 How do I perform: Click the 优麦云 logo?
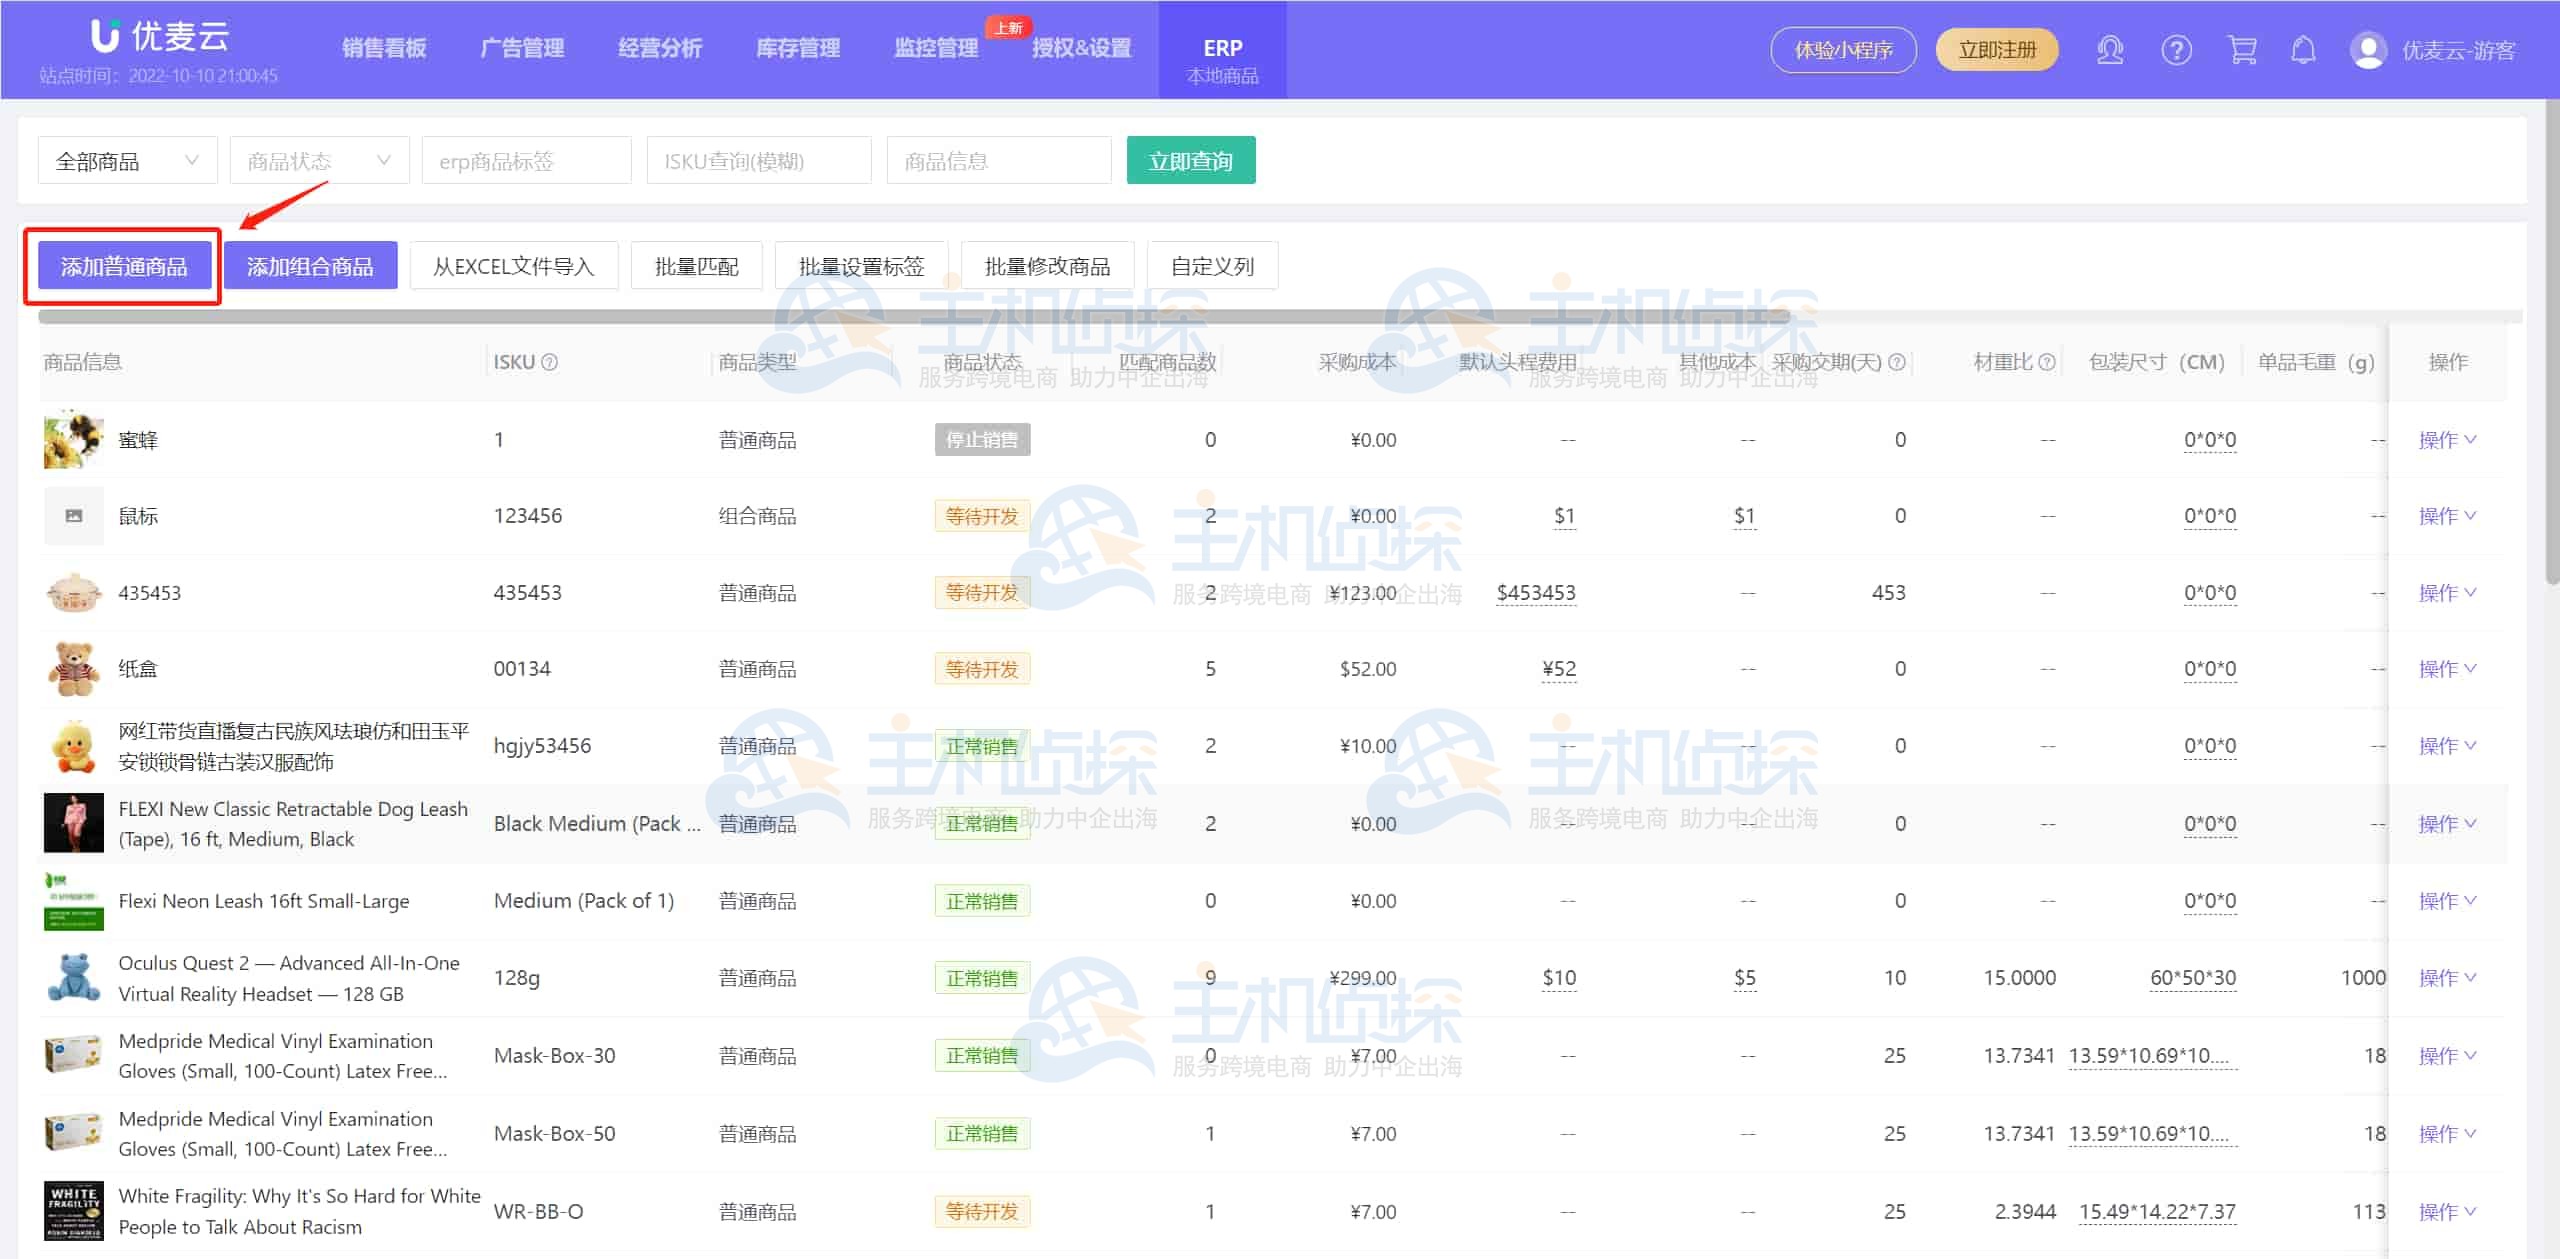tap(160, 37)
